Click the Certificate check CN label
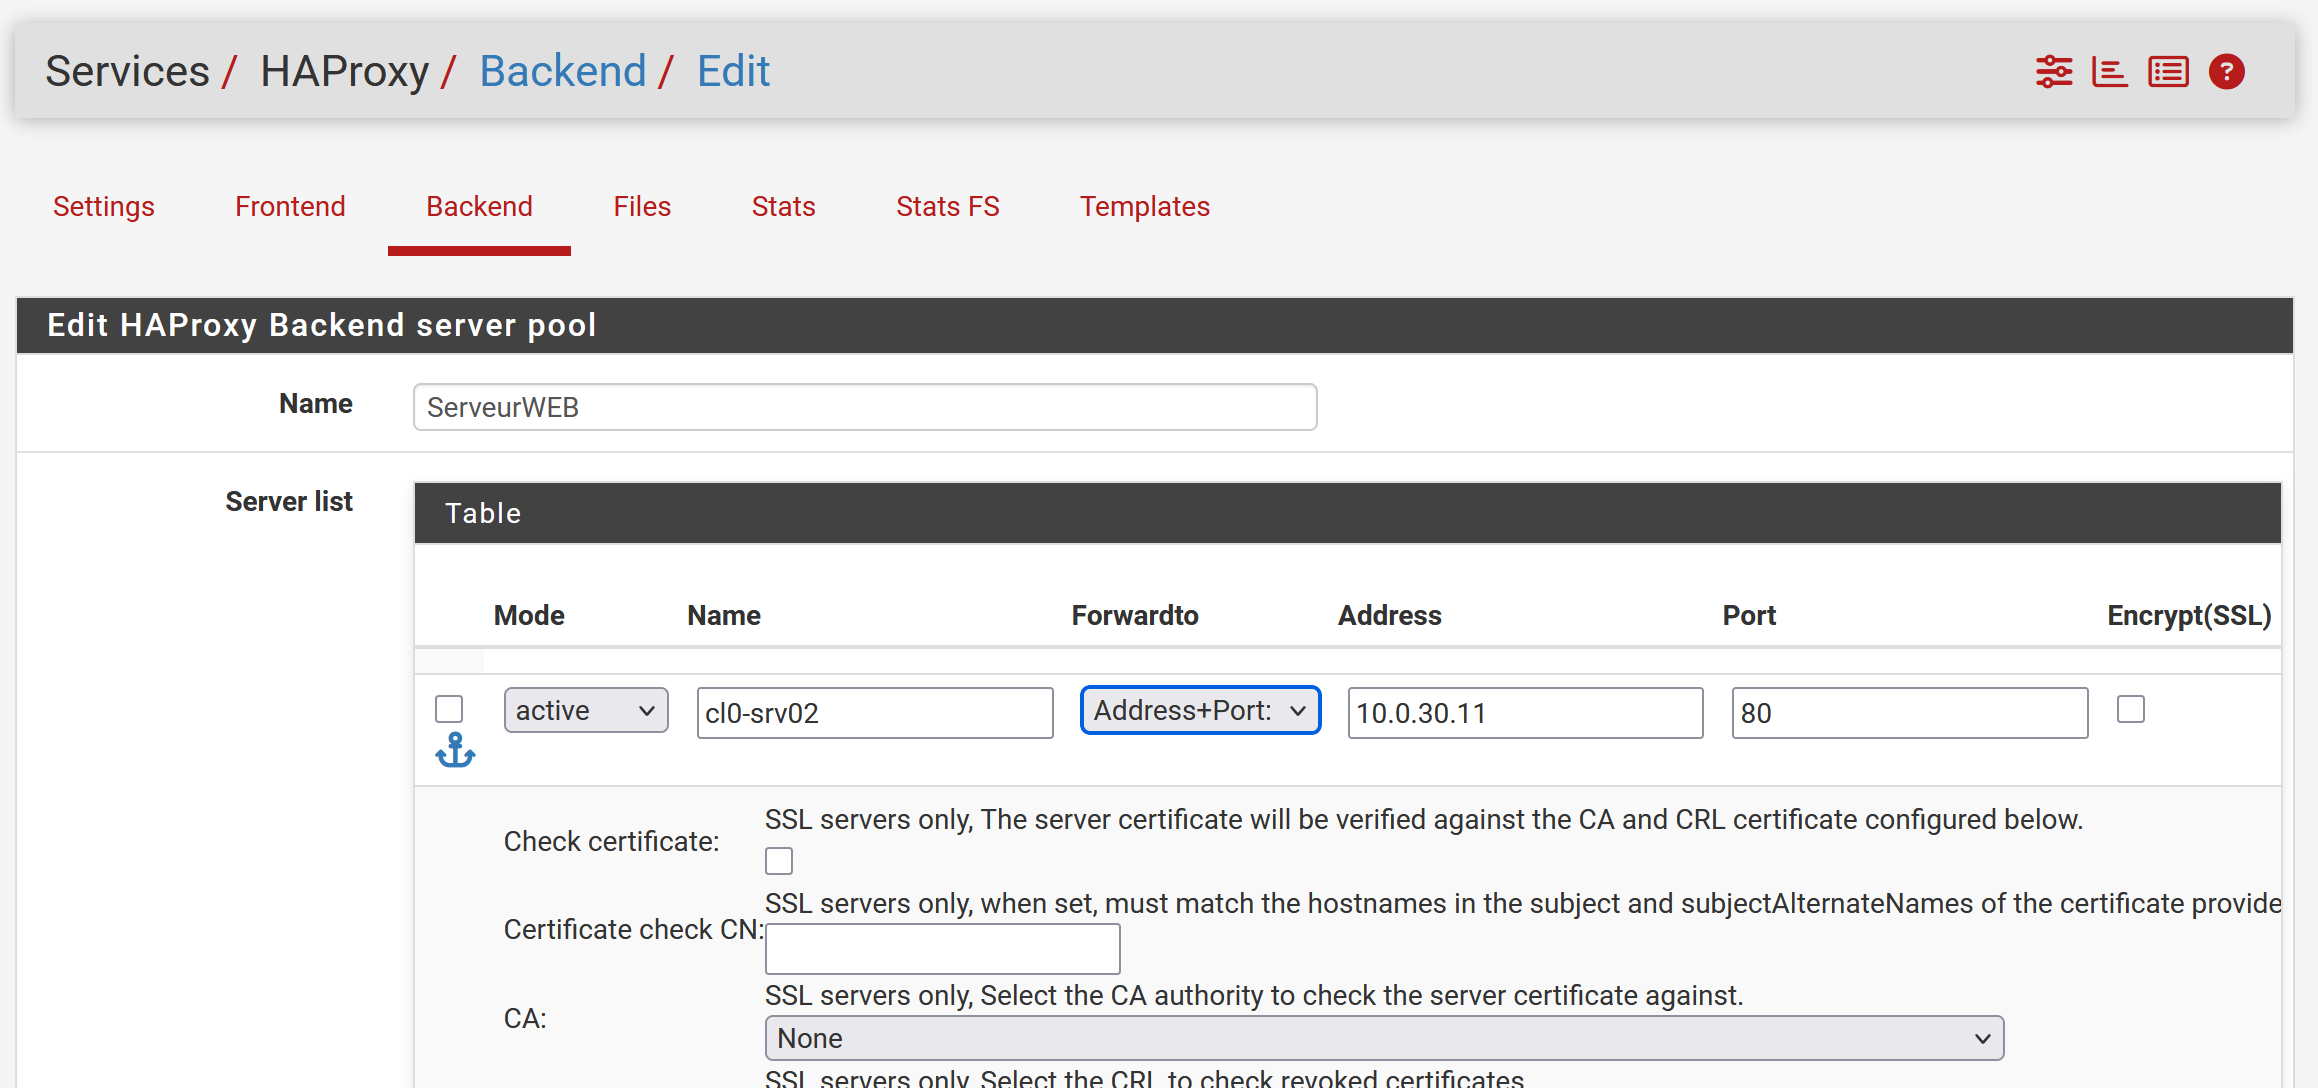The image size is (2318, 1088). 634,929
